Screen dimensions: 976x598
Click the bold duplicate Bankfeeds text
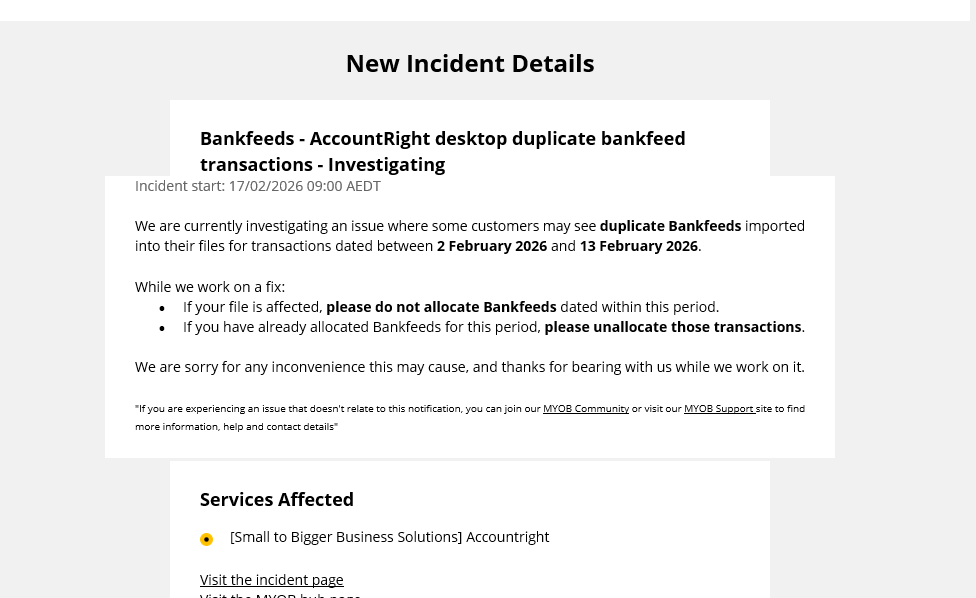point(670,226)
